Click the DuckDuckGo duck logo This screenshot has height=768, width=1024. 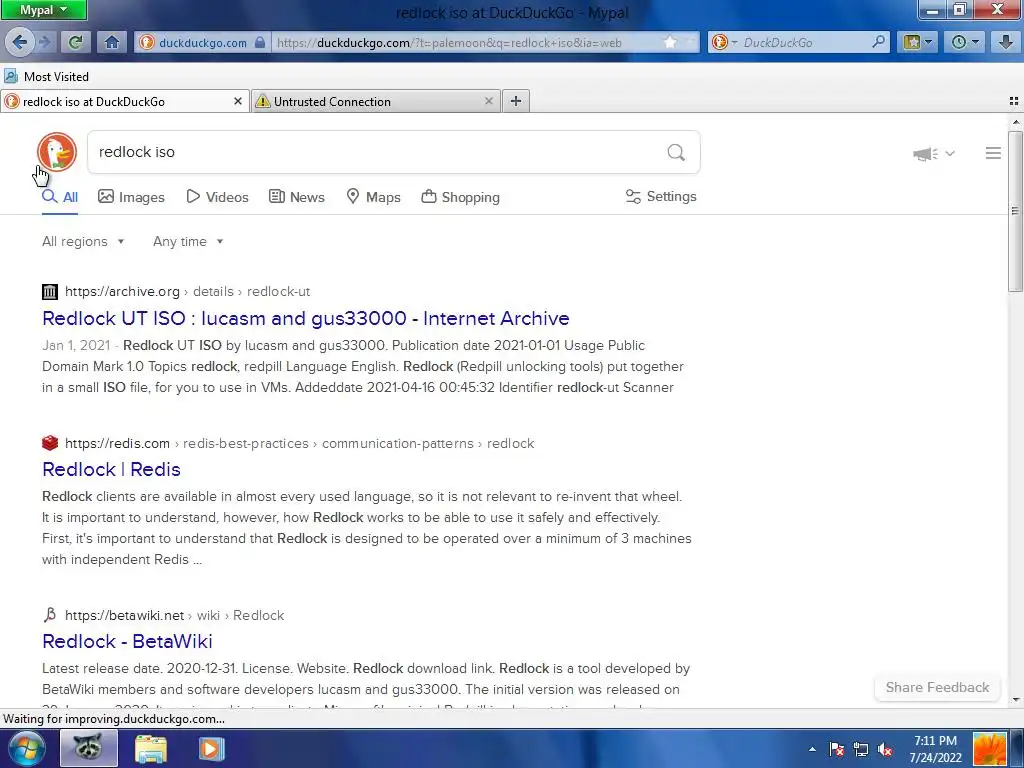tap(57, 152)
